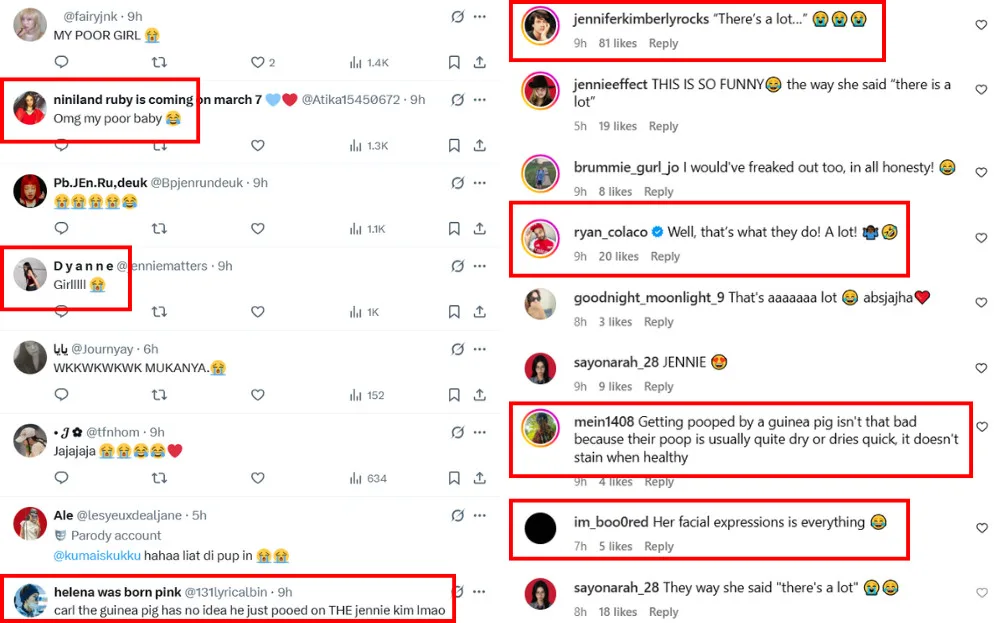Bookmark the Pb.JEn.Ru,deuk tweet
Image resolution: width=1000 pixels, height=623 pixels.
tap(454, 229)
